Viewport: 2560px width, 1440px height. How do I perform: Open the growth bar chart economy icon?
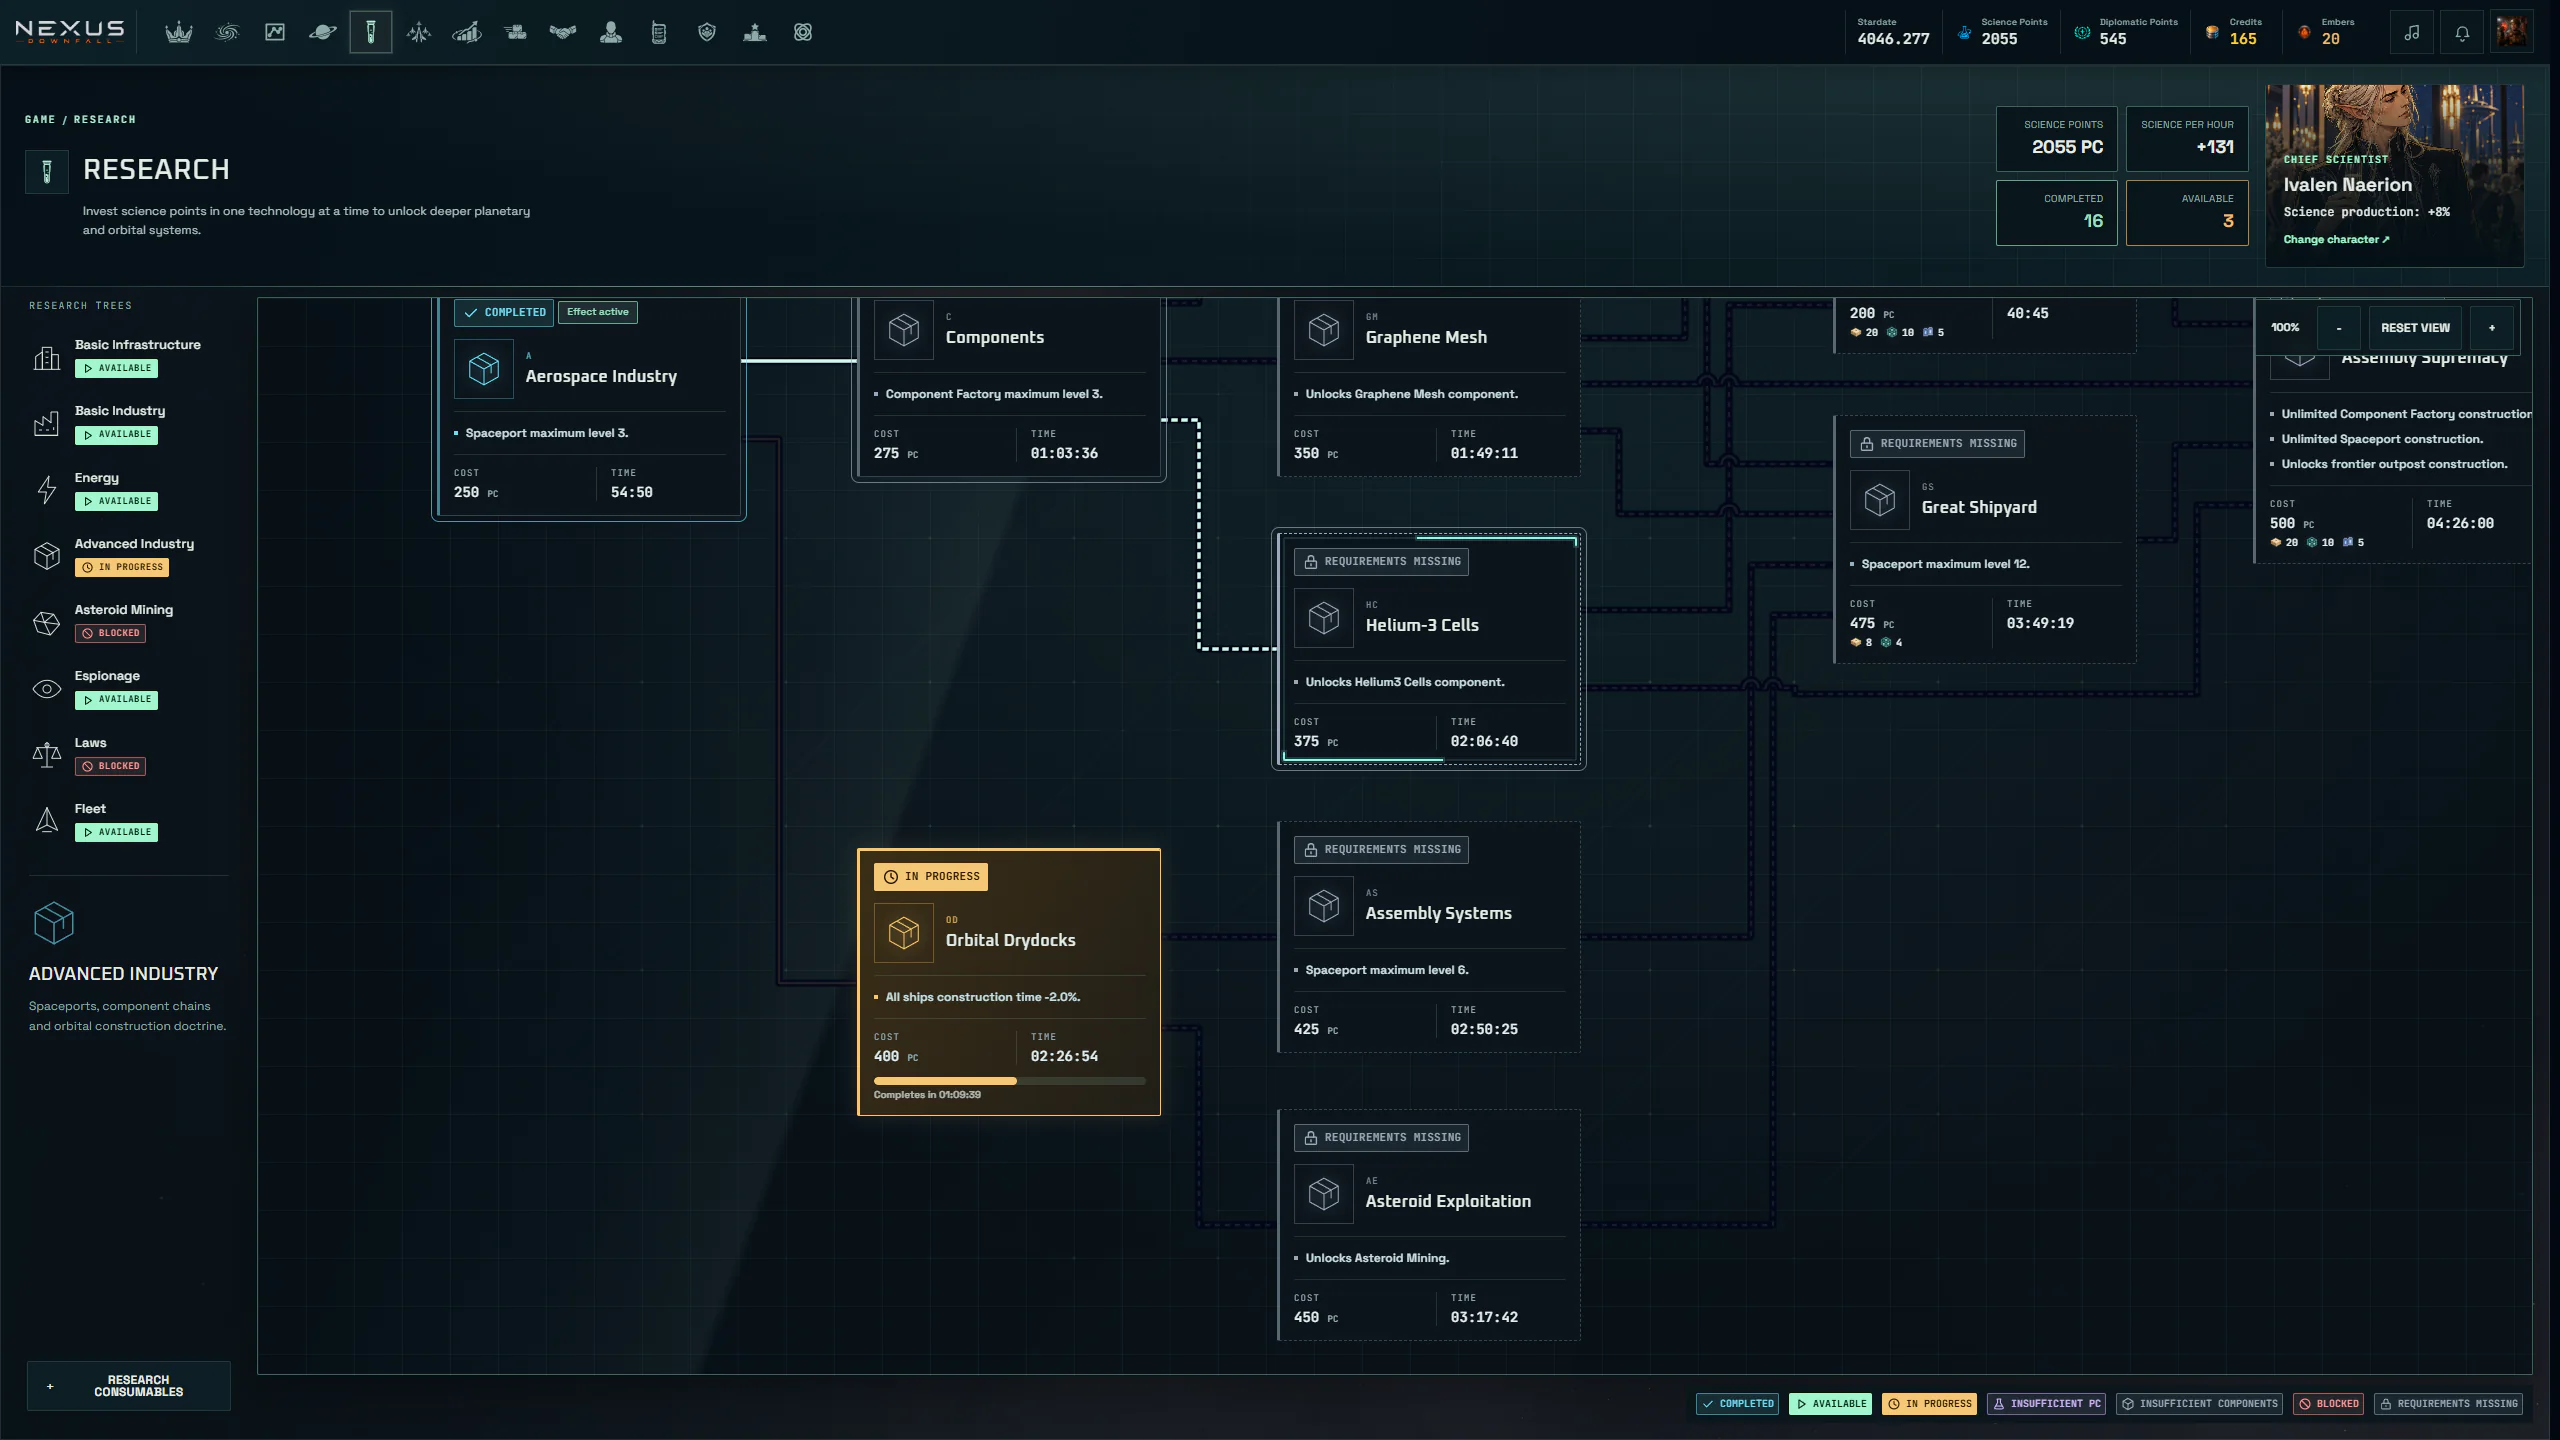point(467,33)
